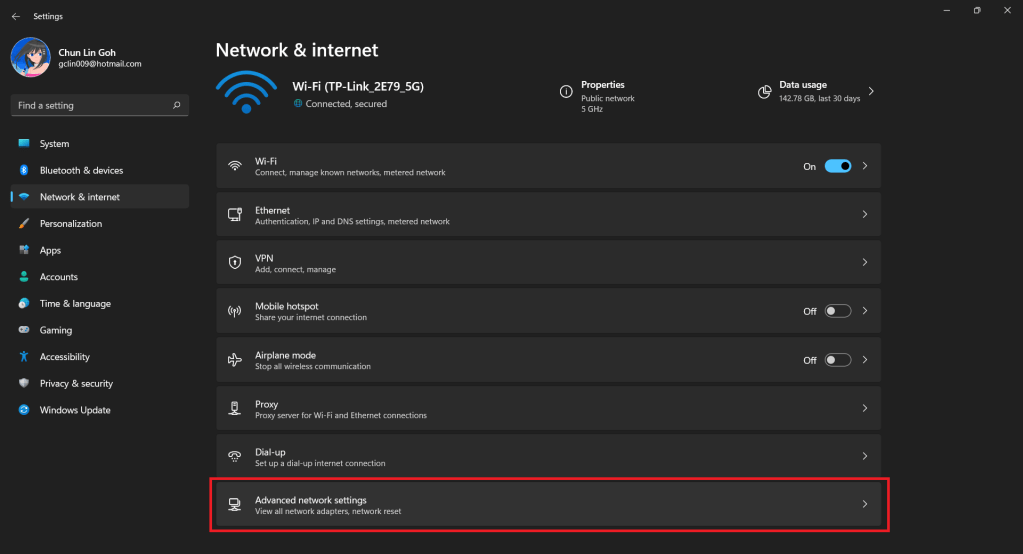Turn off the Wi-Fi toggle
1023x554 pixels.
[x=837, y=166]
